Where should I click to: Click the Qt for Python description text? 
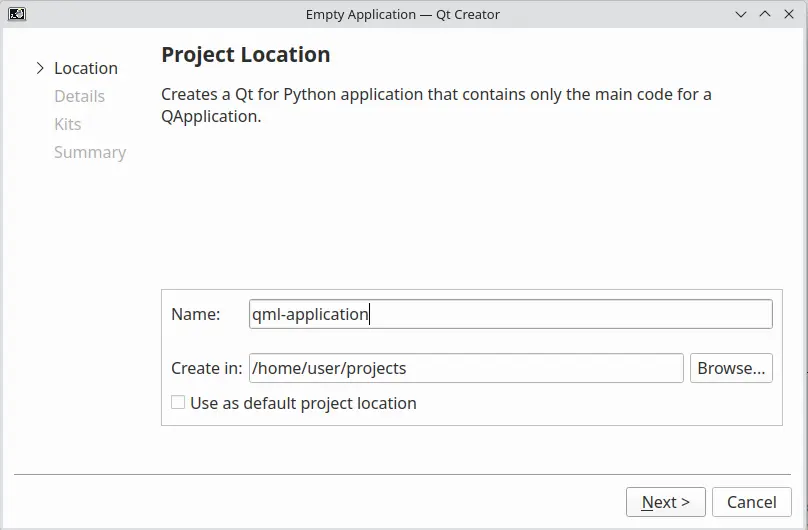(436, 105)
